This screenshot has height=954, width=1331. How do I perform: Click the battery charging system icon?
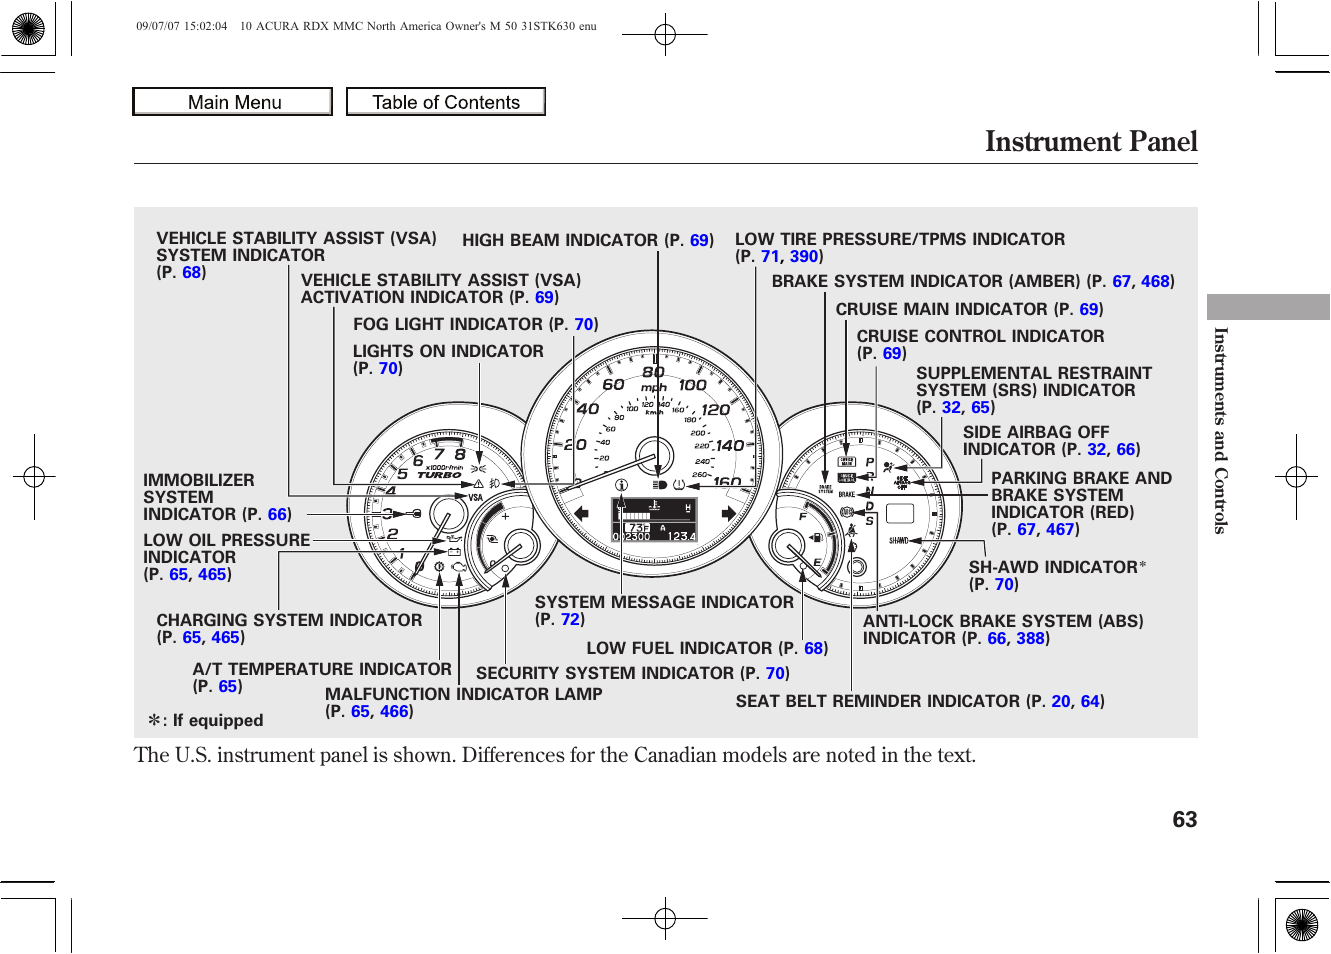[454, 552]
